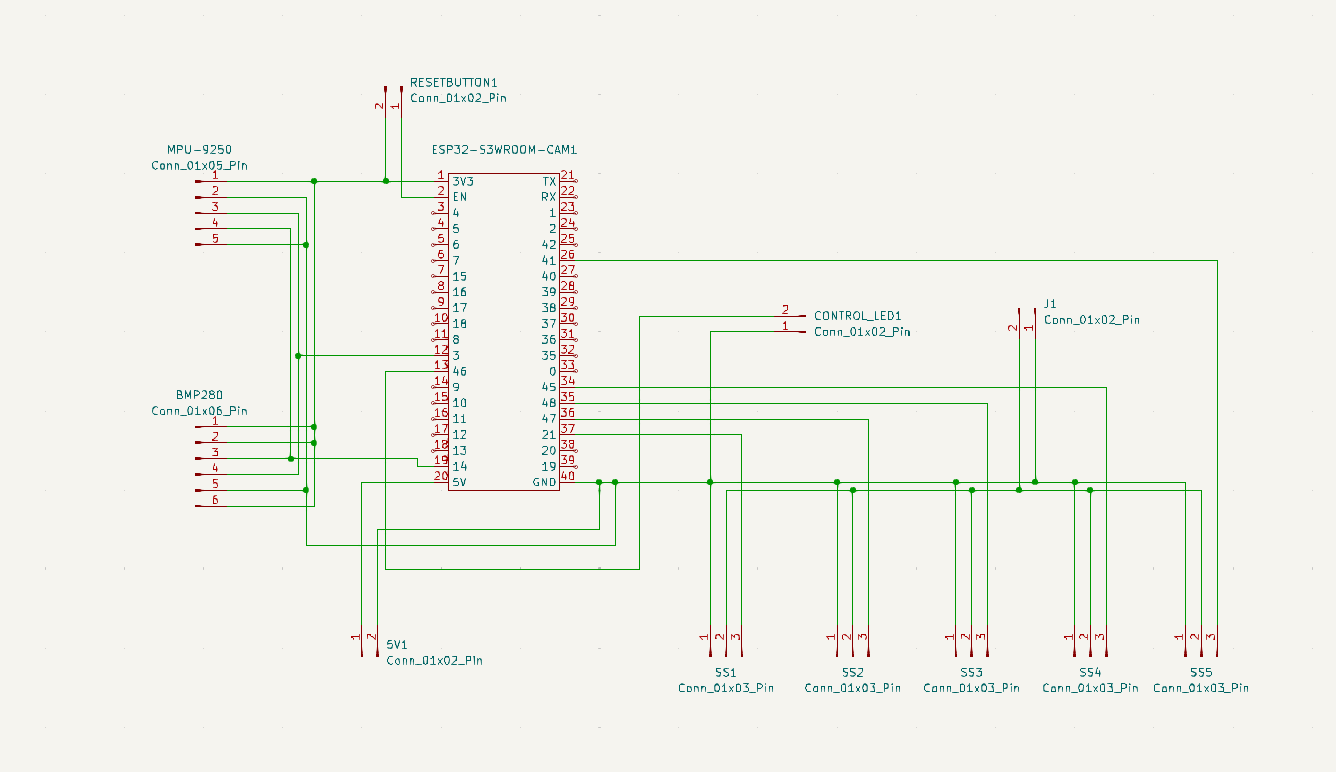
Task: Select the Conn_01x06_Pin value under BMP280
Action: 199,411
